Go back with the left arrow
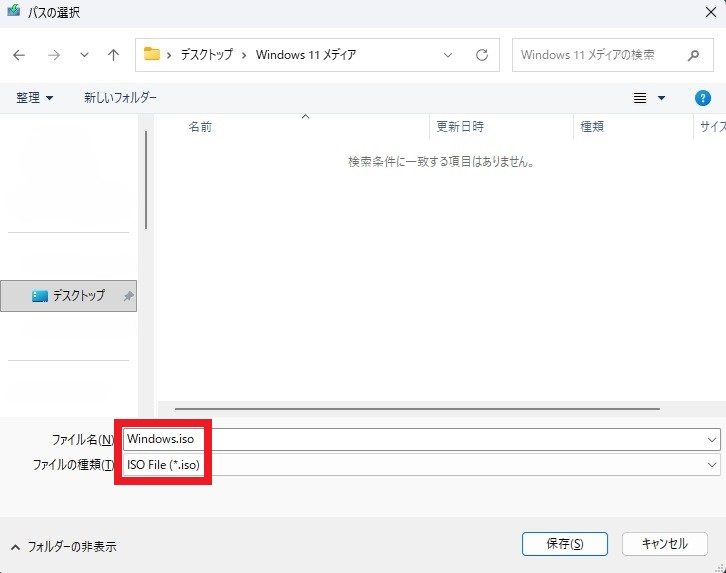The width and height of the screenshot is (726, 573). coord(19,56)
